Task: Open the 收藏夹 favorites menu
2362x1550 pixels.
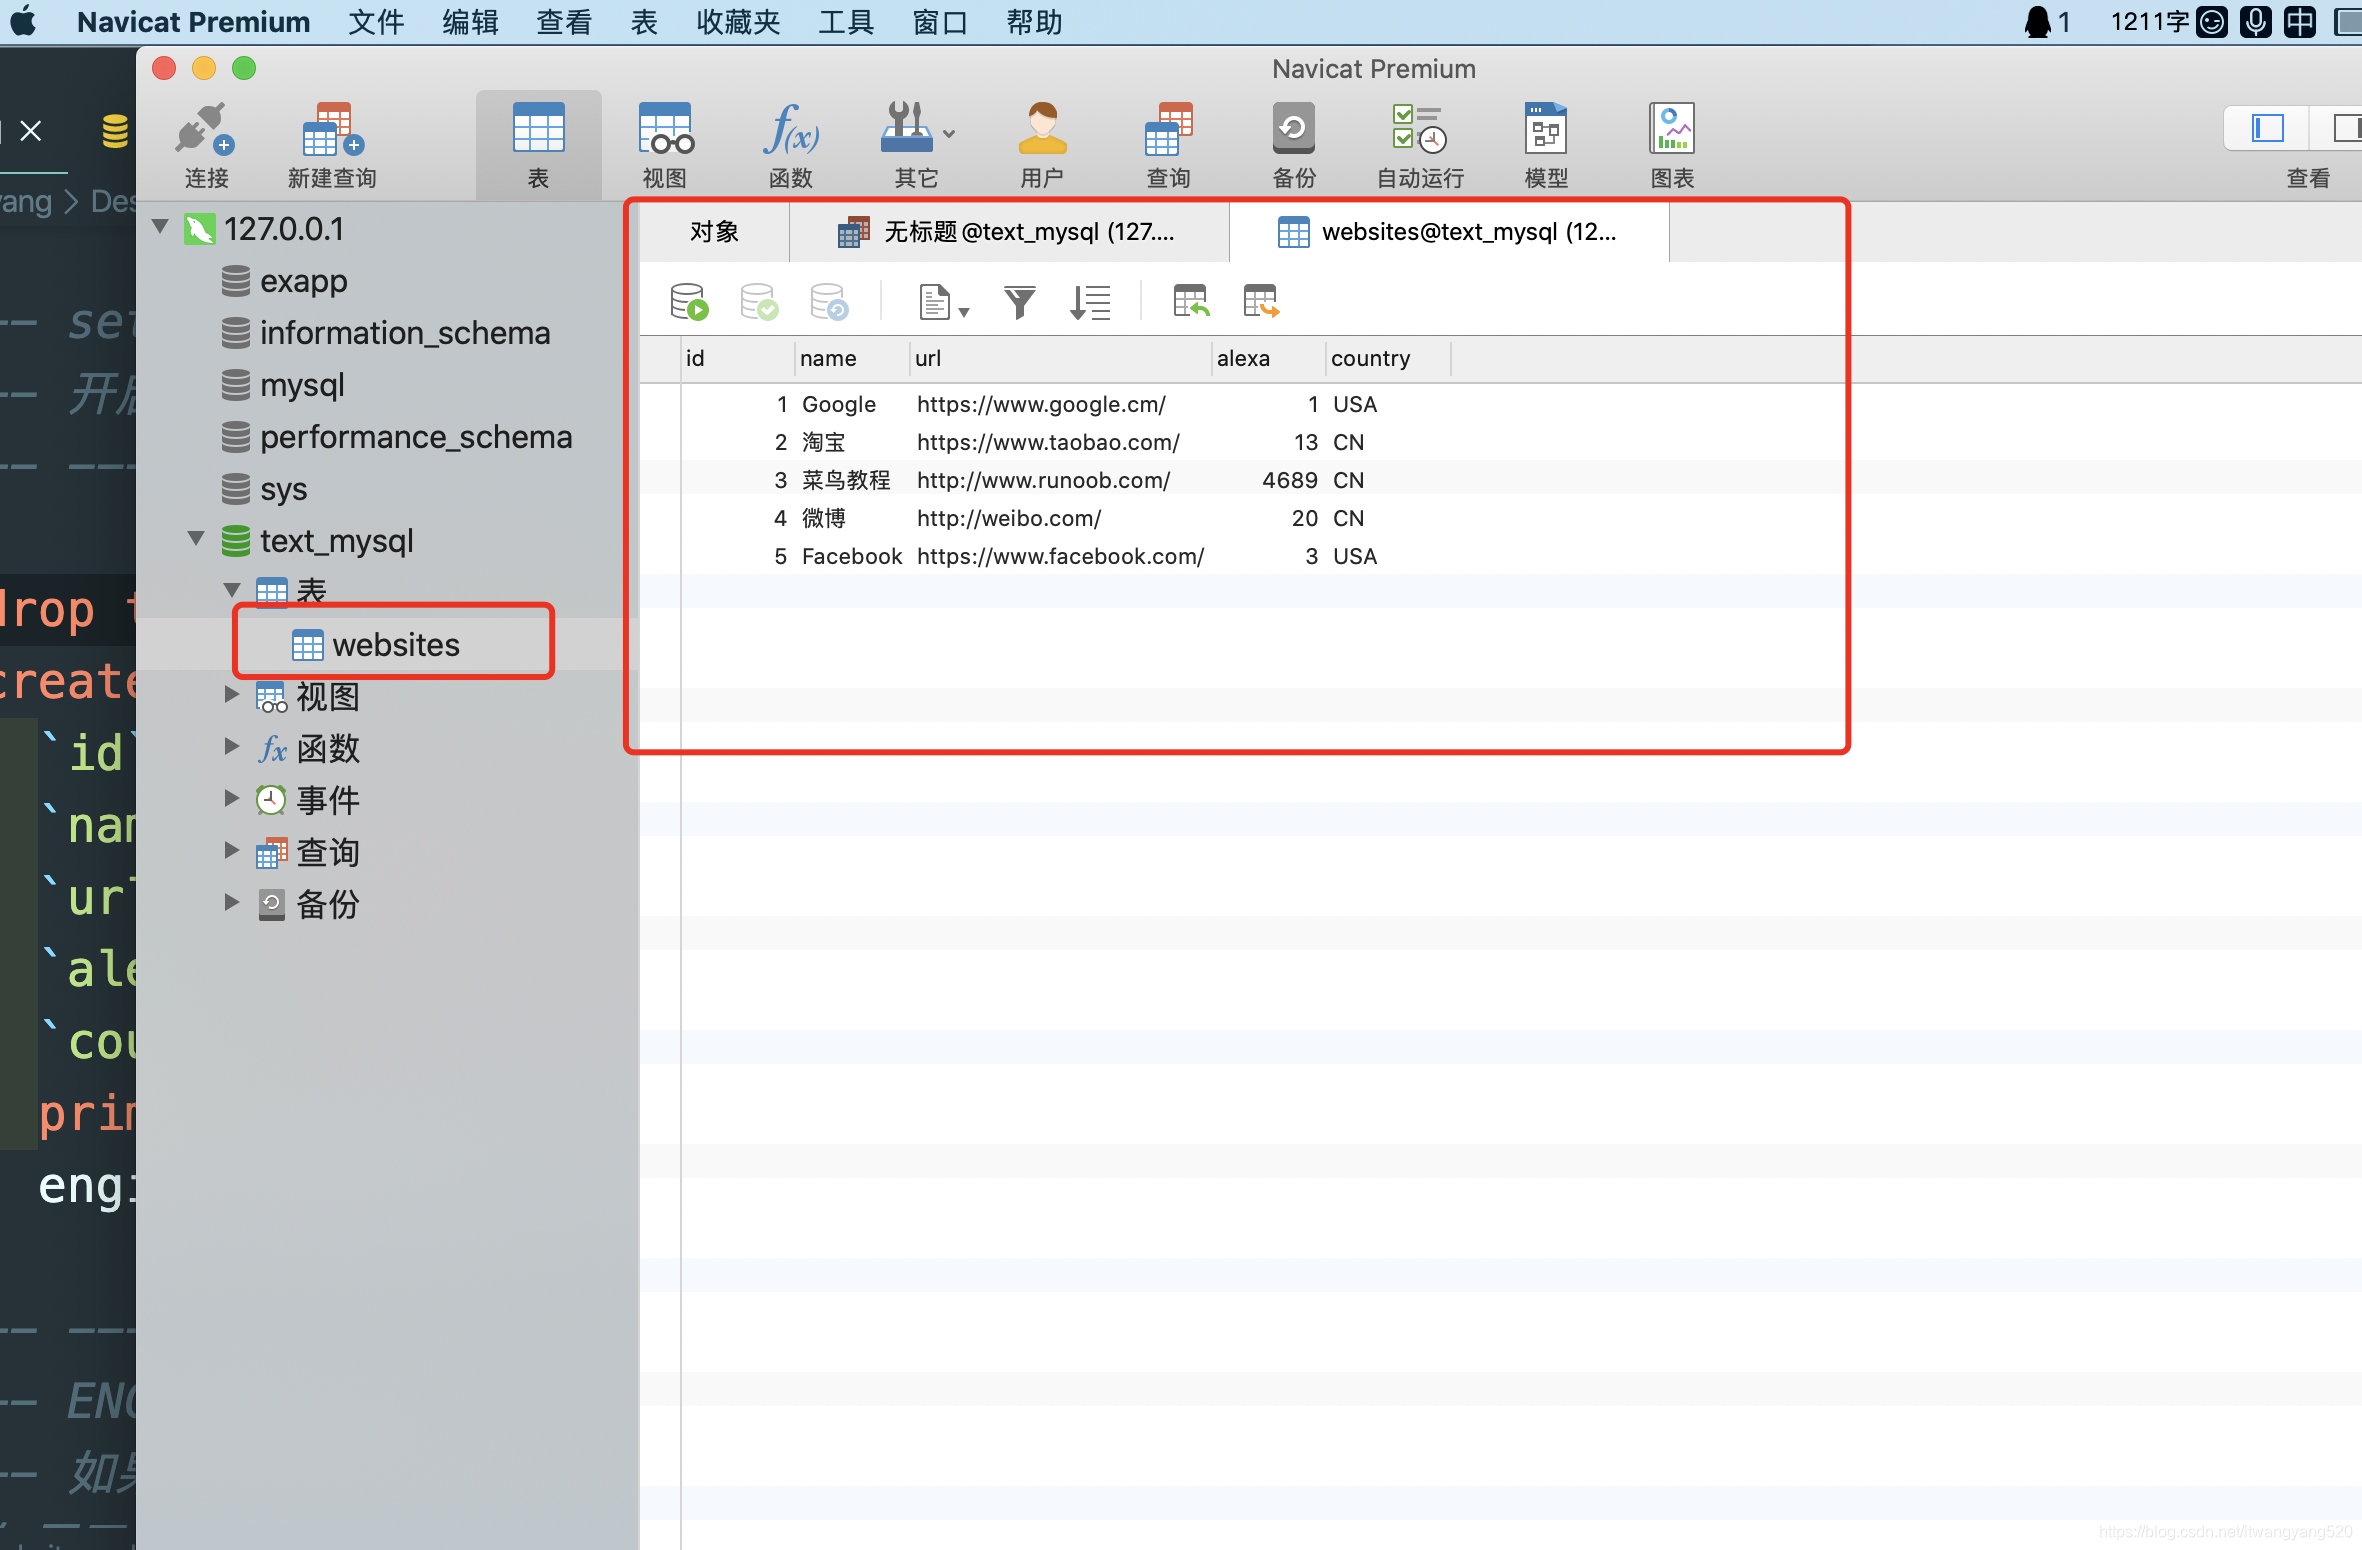Action: (x=738, y=22)
